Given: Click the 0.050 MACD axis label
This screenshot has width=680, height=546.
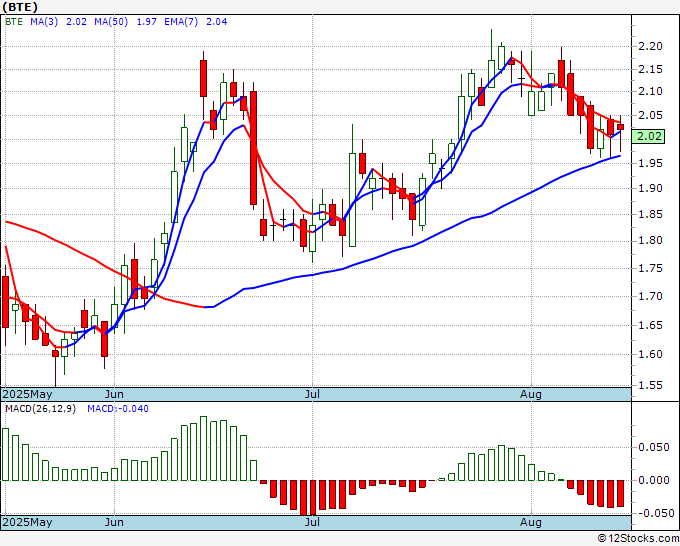Looking at the screenshot, I should click(654, 447).
